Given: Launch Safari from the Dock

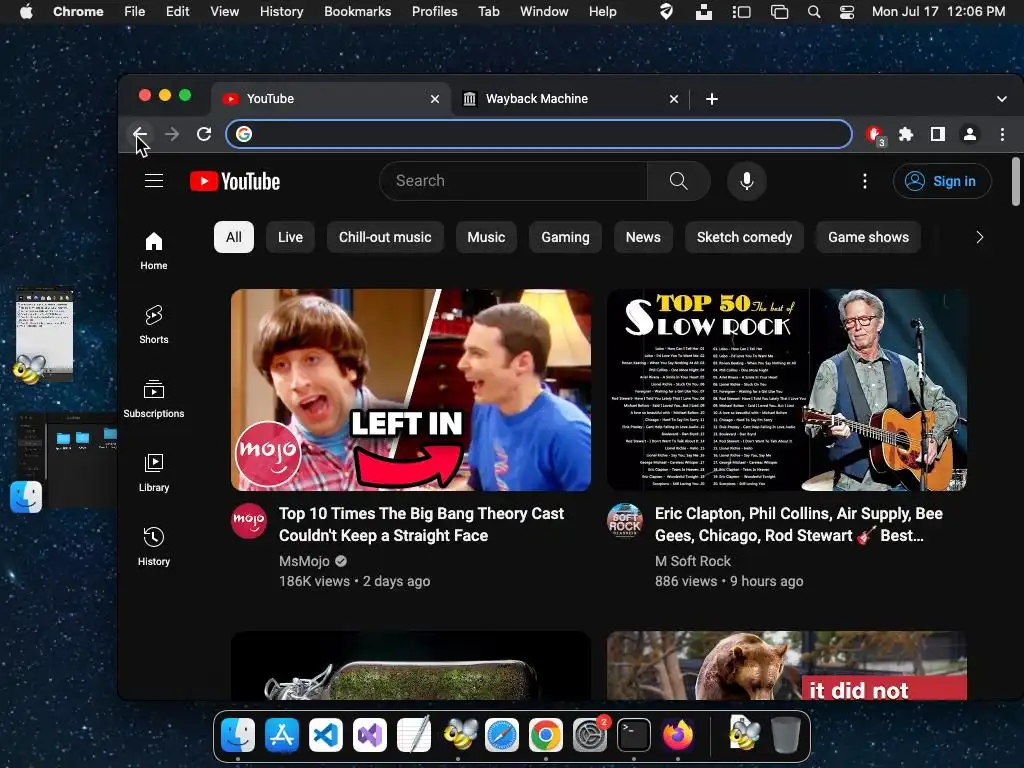Looking at the screenshot, I should pyautogui.click(x=502, y=735).
